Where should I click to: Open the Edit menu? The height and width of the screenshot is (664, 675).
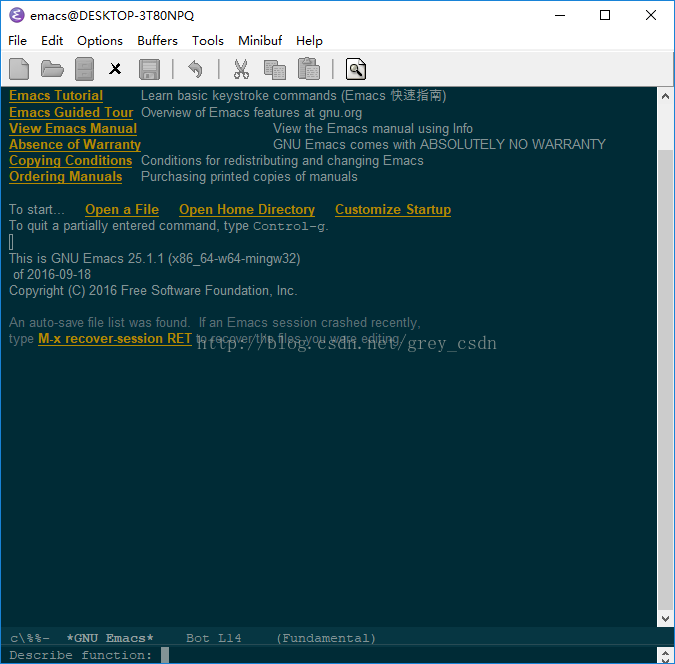pos(52,40)
